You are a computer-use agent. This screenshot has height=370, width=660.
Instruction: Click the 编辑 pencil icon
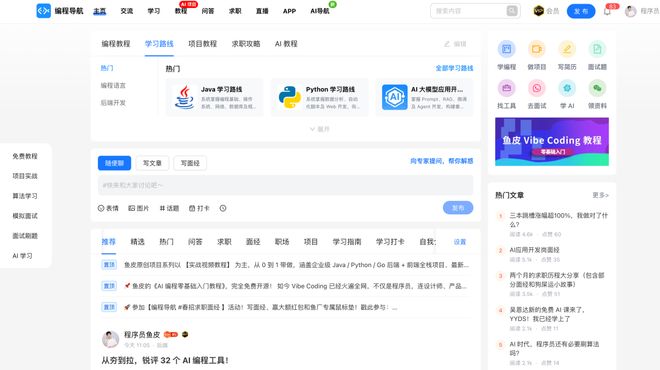pos(447,44)
